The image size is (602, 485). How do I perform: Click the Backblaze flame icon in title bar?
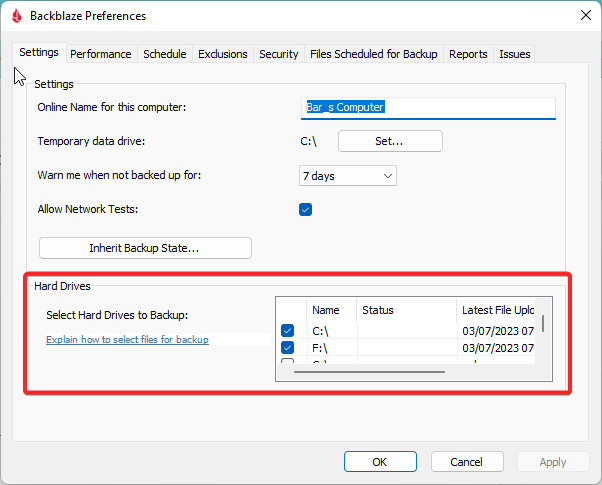coord(17,16)
